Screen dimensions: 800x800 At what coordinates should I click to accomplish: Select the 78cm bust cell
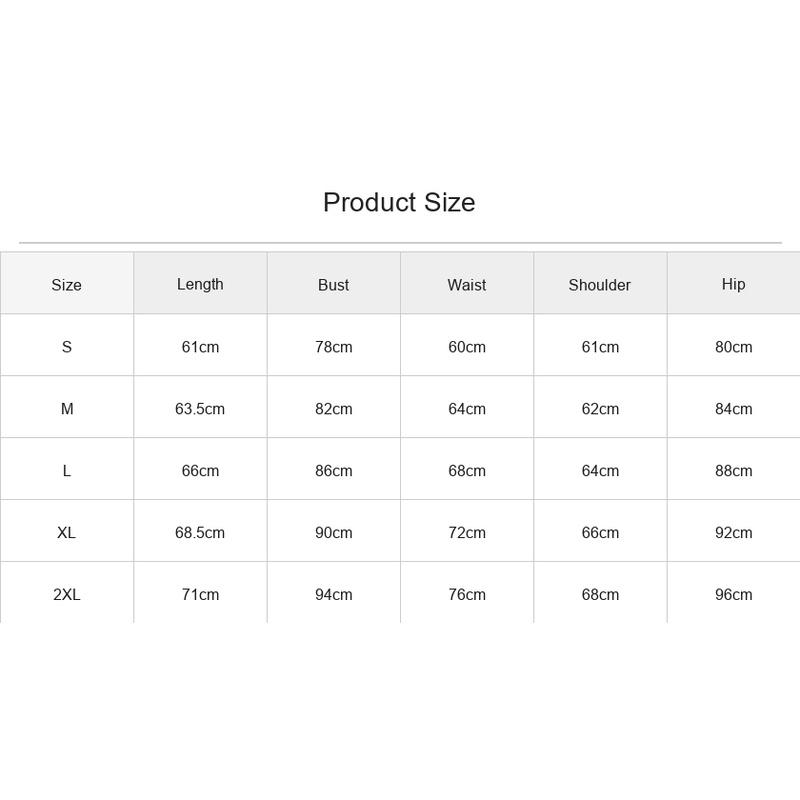(x=334, y=347)
